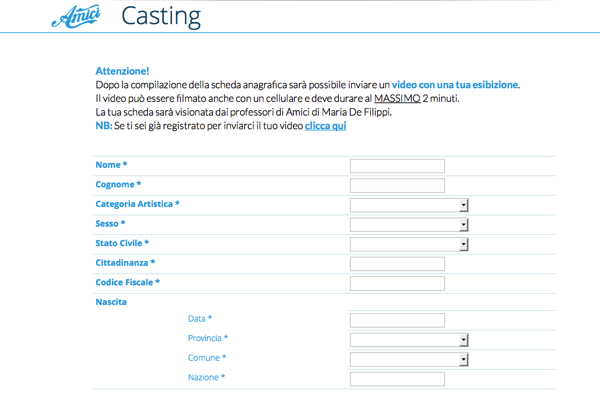This screenshot has width=600, height=400.
Task: Click the Sesso dropdown arrow button
Action: coord(464,224)
